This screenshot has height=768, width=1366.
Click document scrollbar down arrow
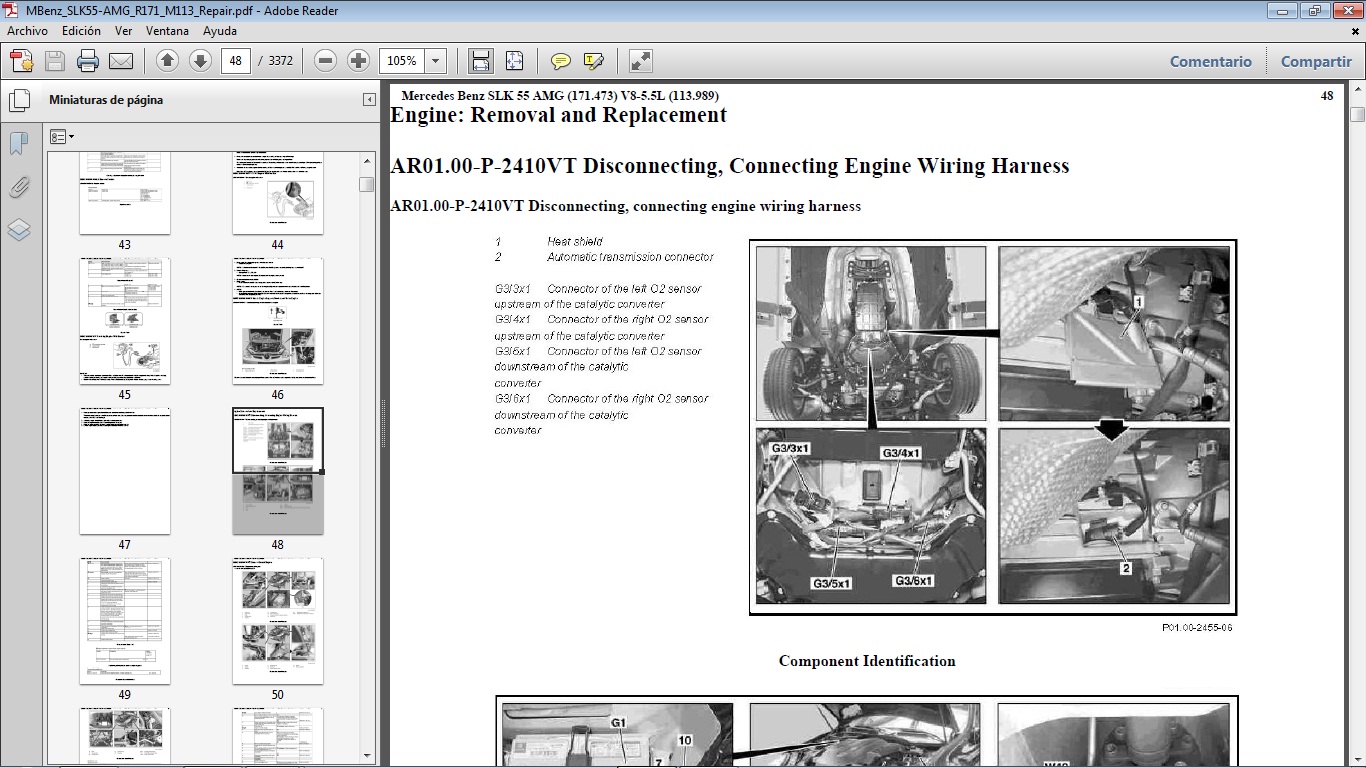1357,760
